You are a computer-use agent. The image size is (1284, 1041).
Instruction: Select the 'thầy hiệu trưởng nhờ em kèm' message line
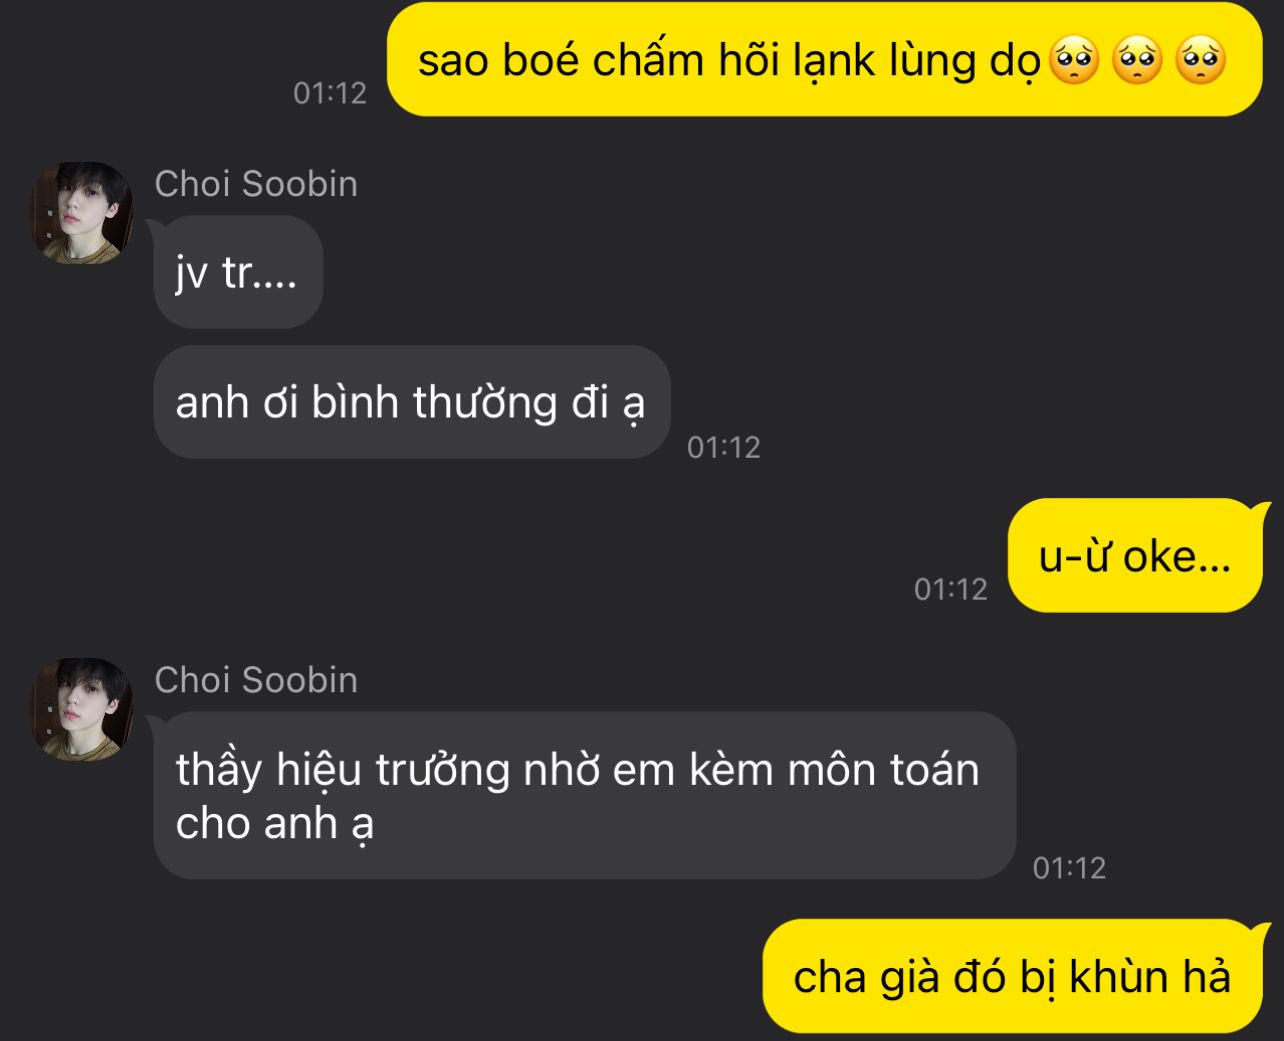click(x=577, y=770)
